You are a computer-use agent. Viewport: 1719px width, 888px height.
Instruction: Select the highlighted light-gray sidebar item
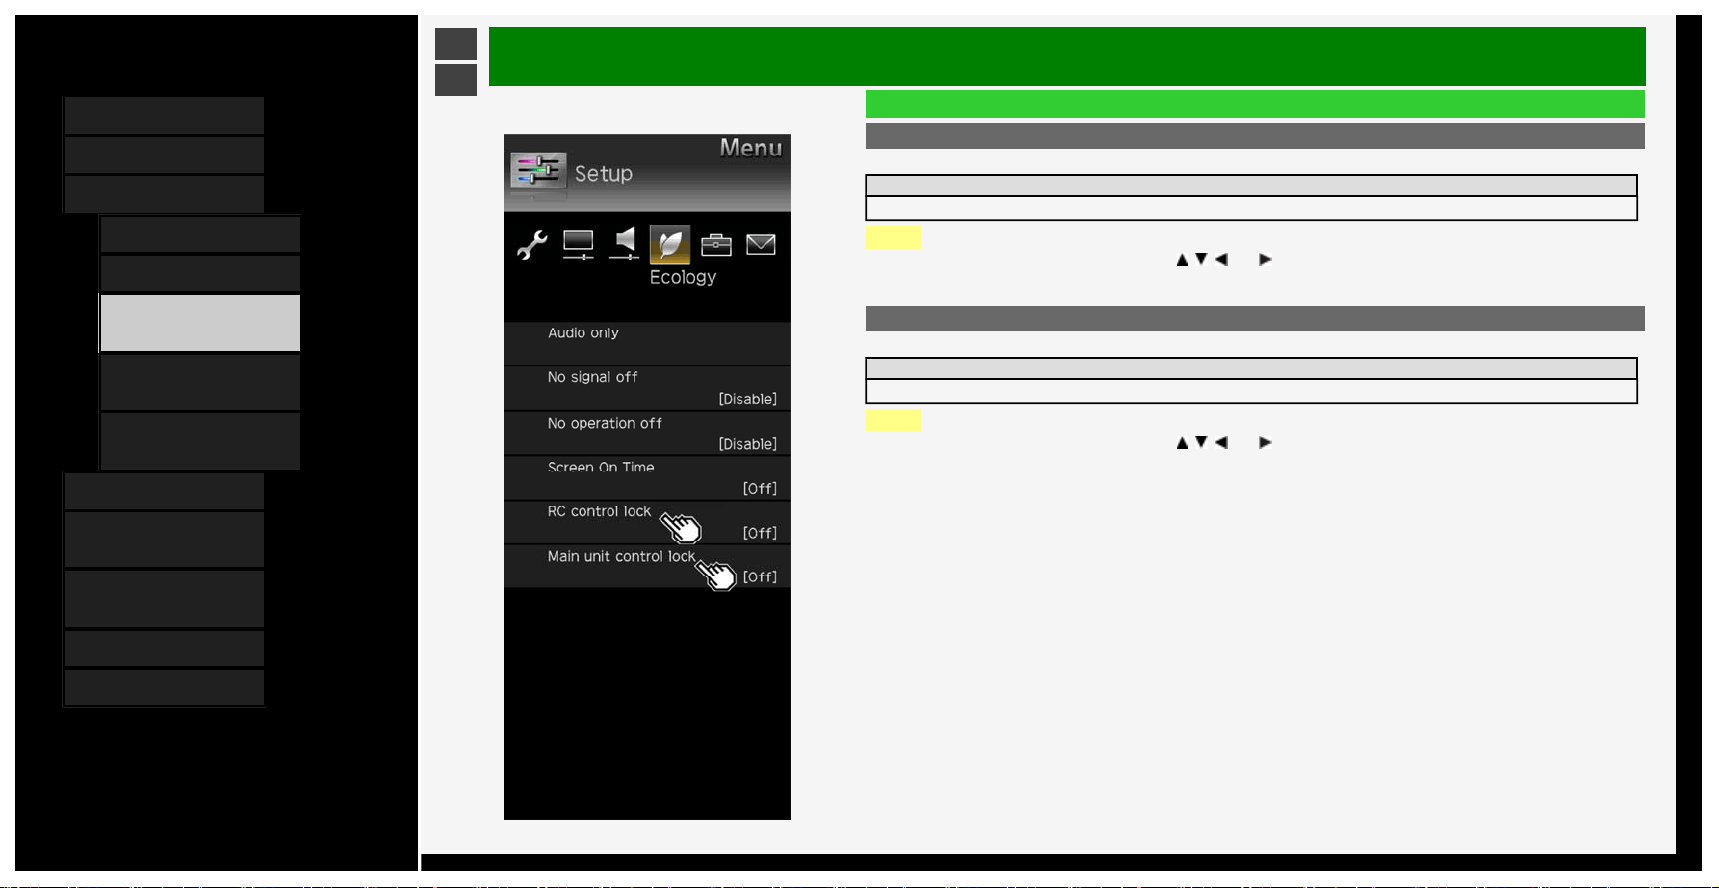pyautogui.click(x=200, y=323)
